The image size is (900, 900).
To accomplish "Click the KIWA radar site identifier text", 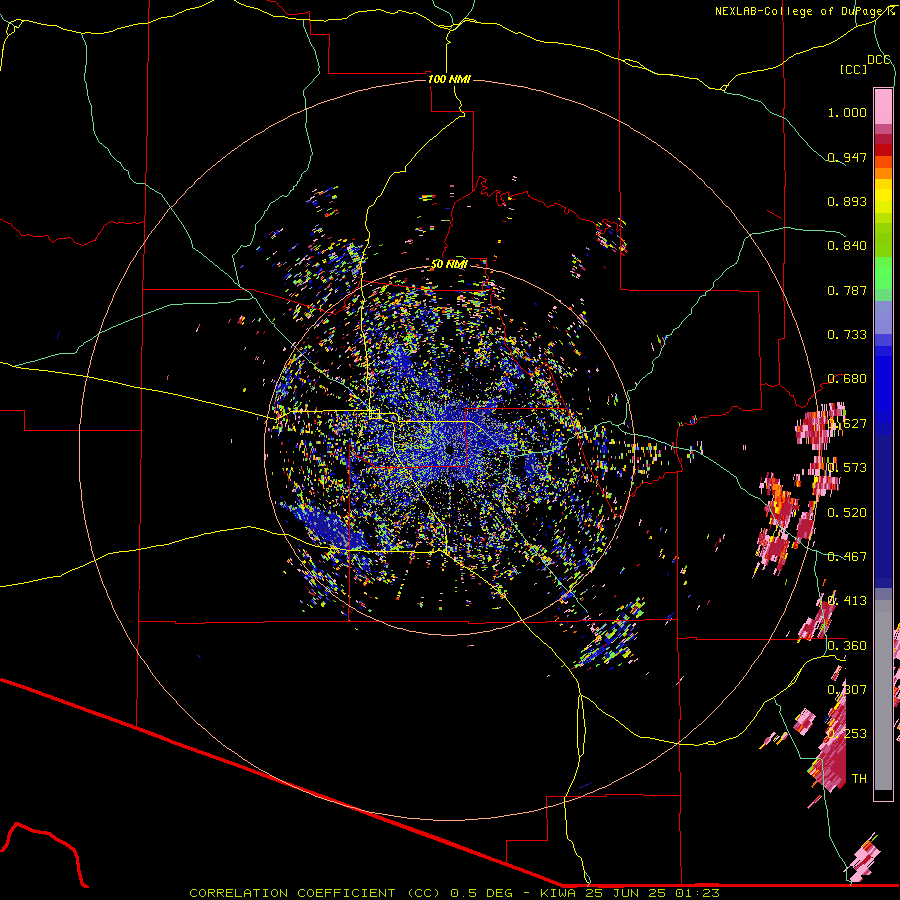I will coord(558,893).
